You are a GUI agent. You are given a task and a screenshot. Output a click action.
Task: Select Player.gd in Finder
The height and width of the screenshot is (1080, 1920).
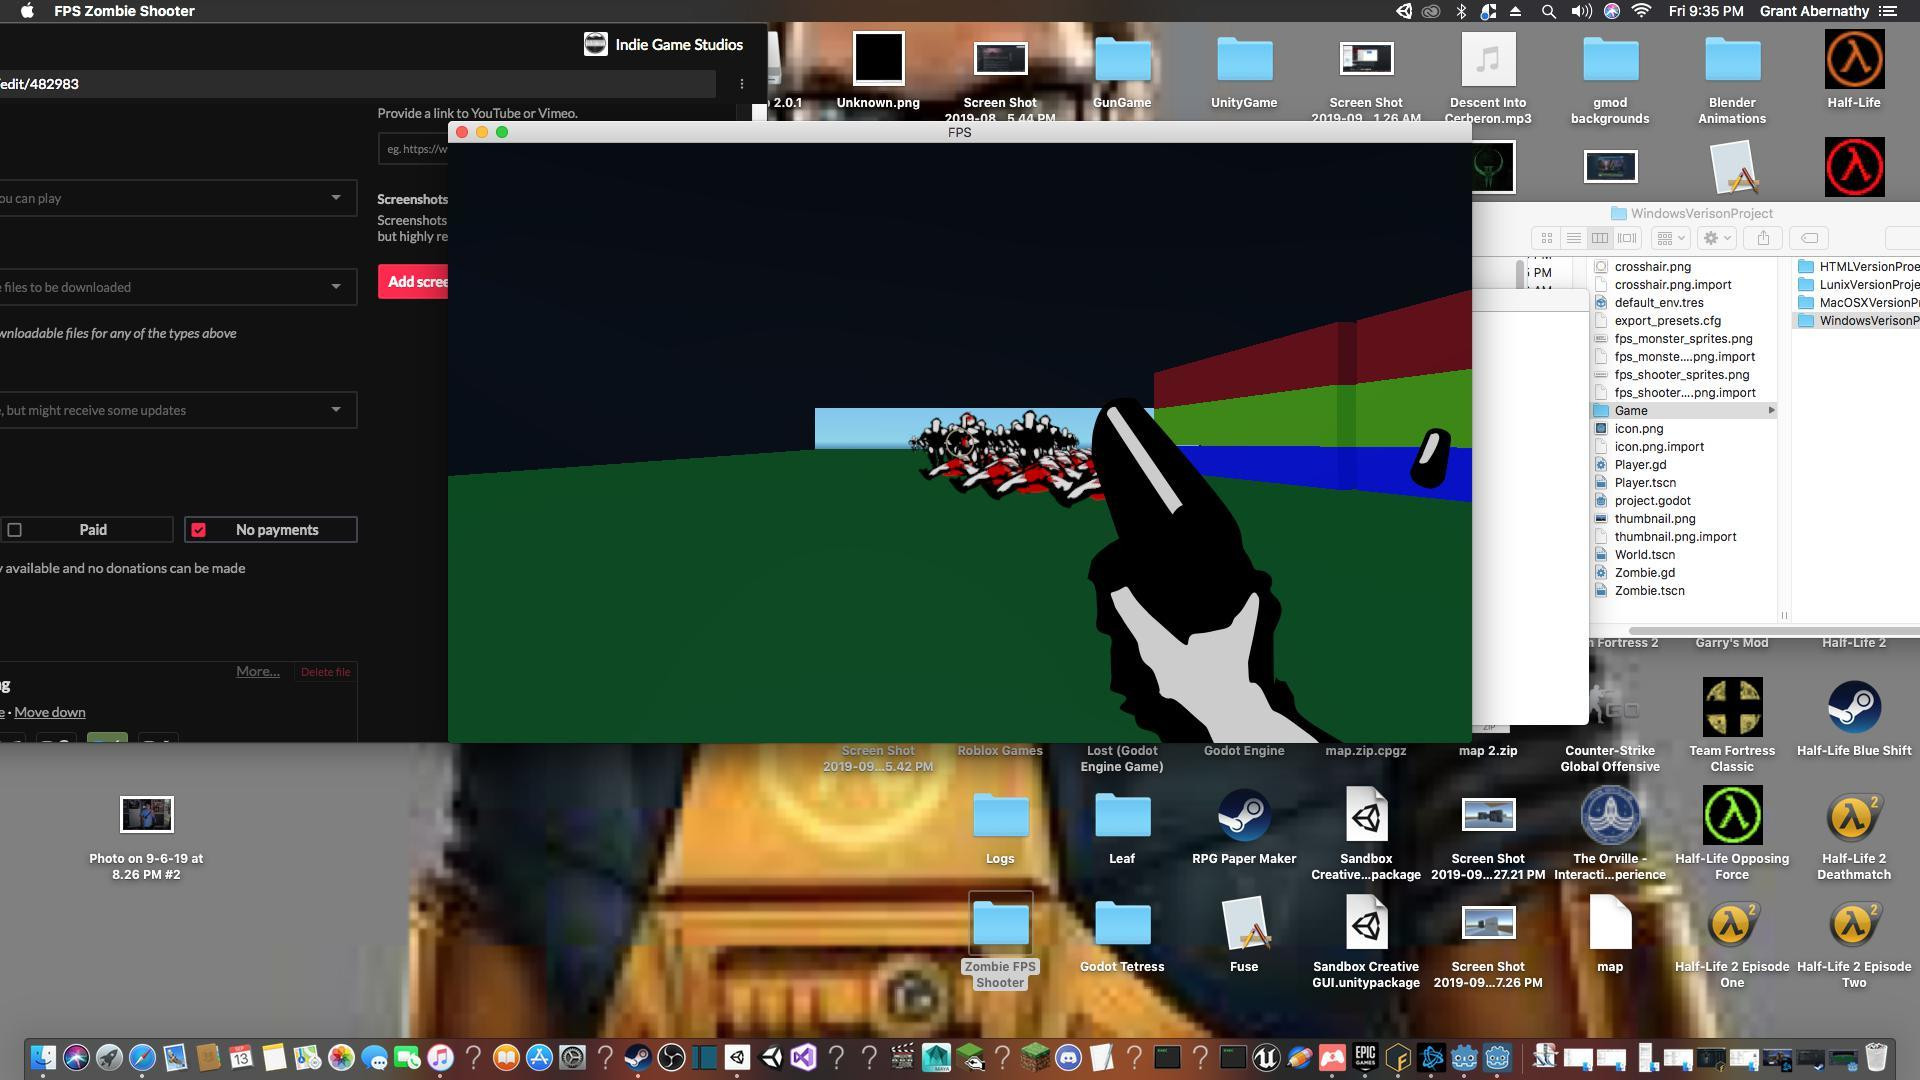coord(1640,465)
